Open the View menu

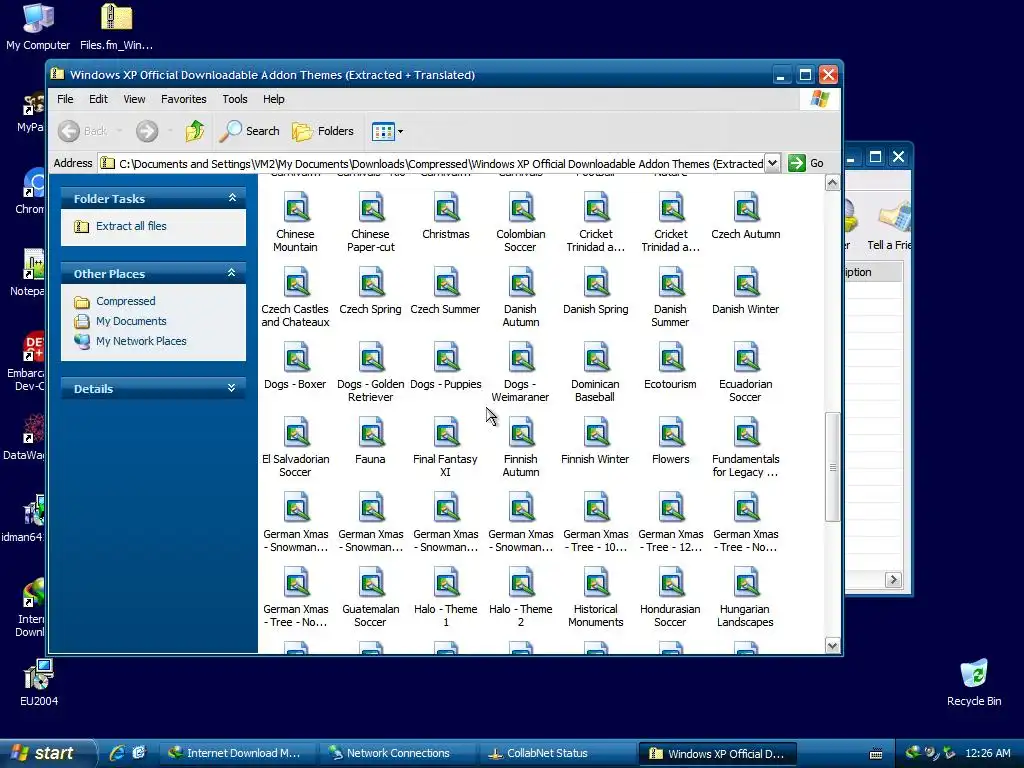135,99
